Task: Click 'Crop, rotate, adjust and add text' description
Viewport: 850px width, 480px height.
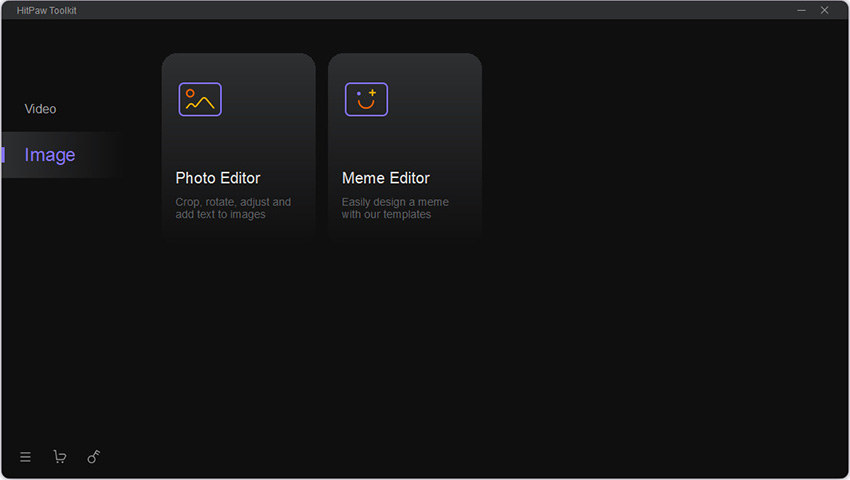Action: click(x=233, y=208)
